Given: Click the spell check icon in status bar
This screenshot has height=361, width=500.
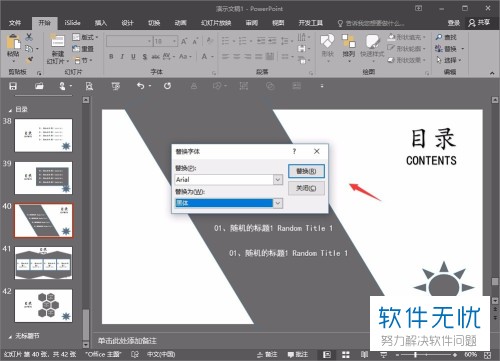Looking at the screenshot, I should coord(135,354).
